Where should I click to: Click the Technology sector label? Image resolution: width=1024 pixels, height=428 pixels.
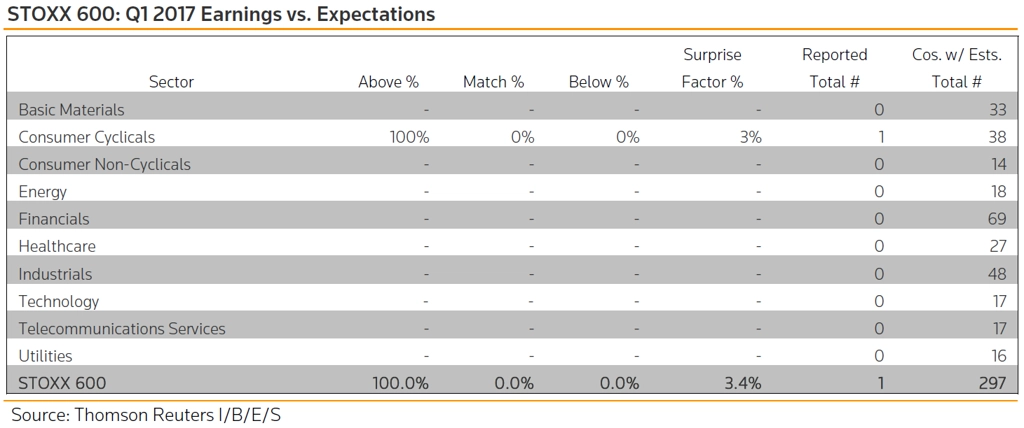59,302
